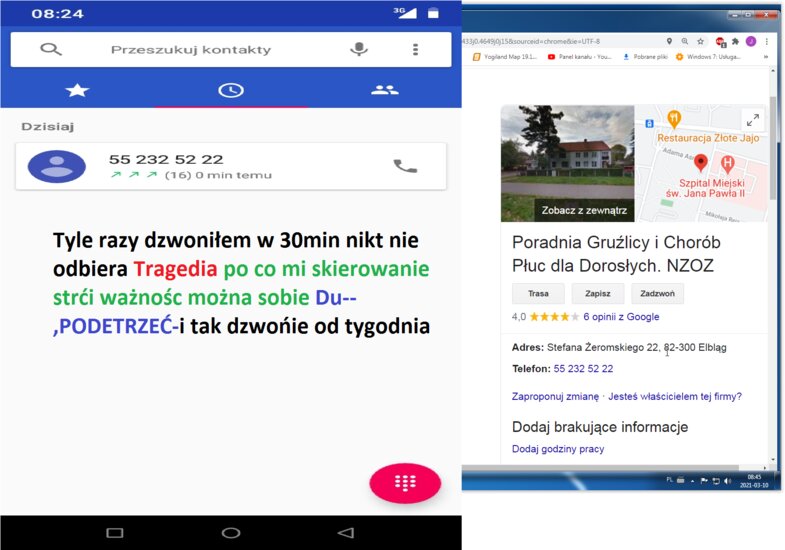Screen dimensions: 785x550
Task: Click the Zapisz button
Action: 597,294
